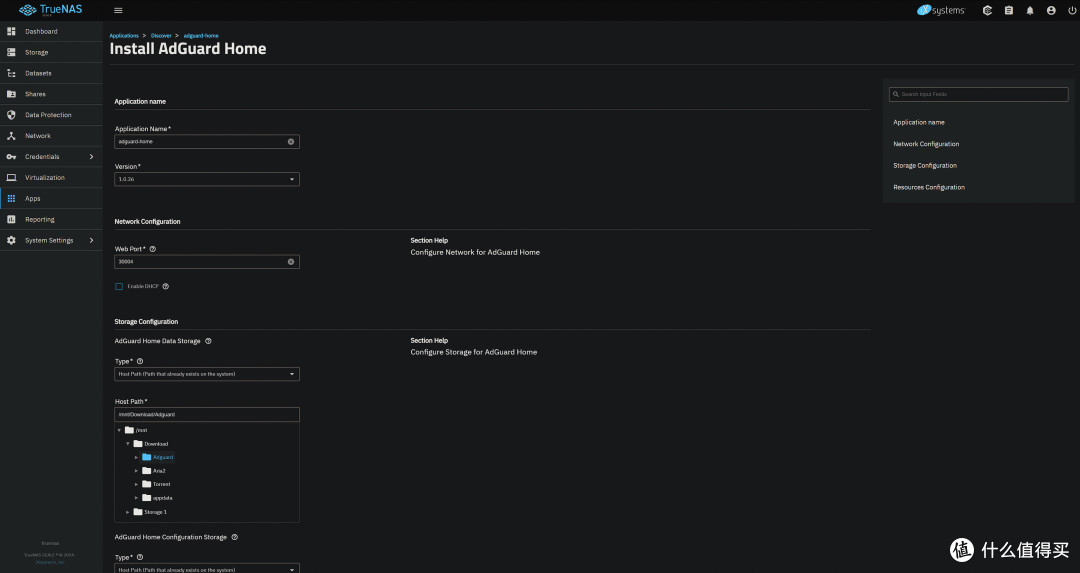Select the appdata folder label
The height and width of the screenshot is (573, 1080).
pyautogui.click(x=163, y=498)
